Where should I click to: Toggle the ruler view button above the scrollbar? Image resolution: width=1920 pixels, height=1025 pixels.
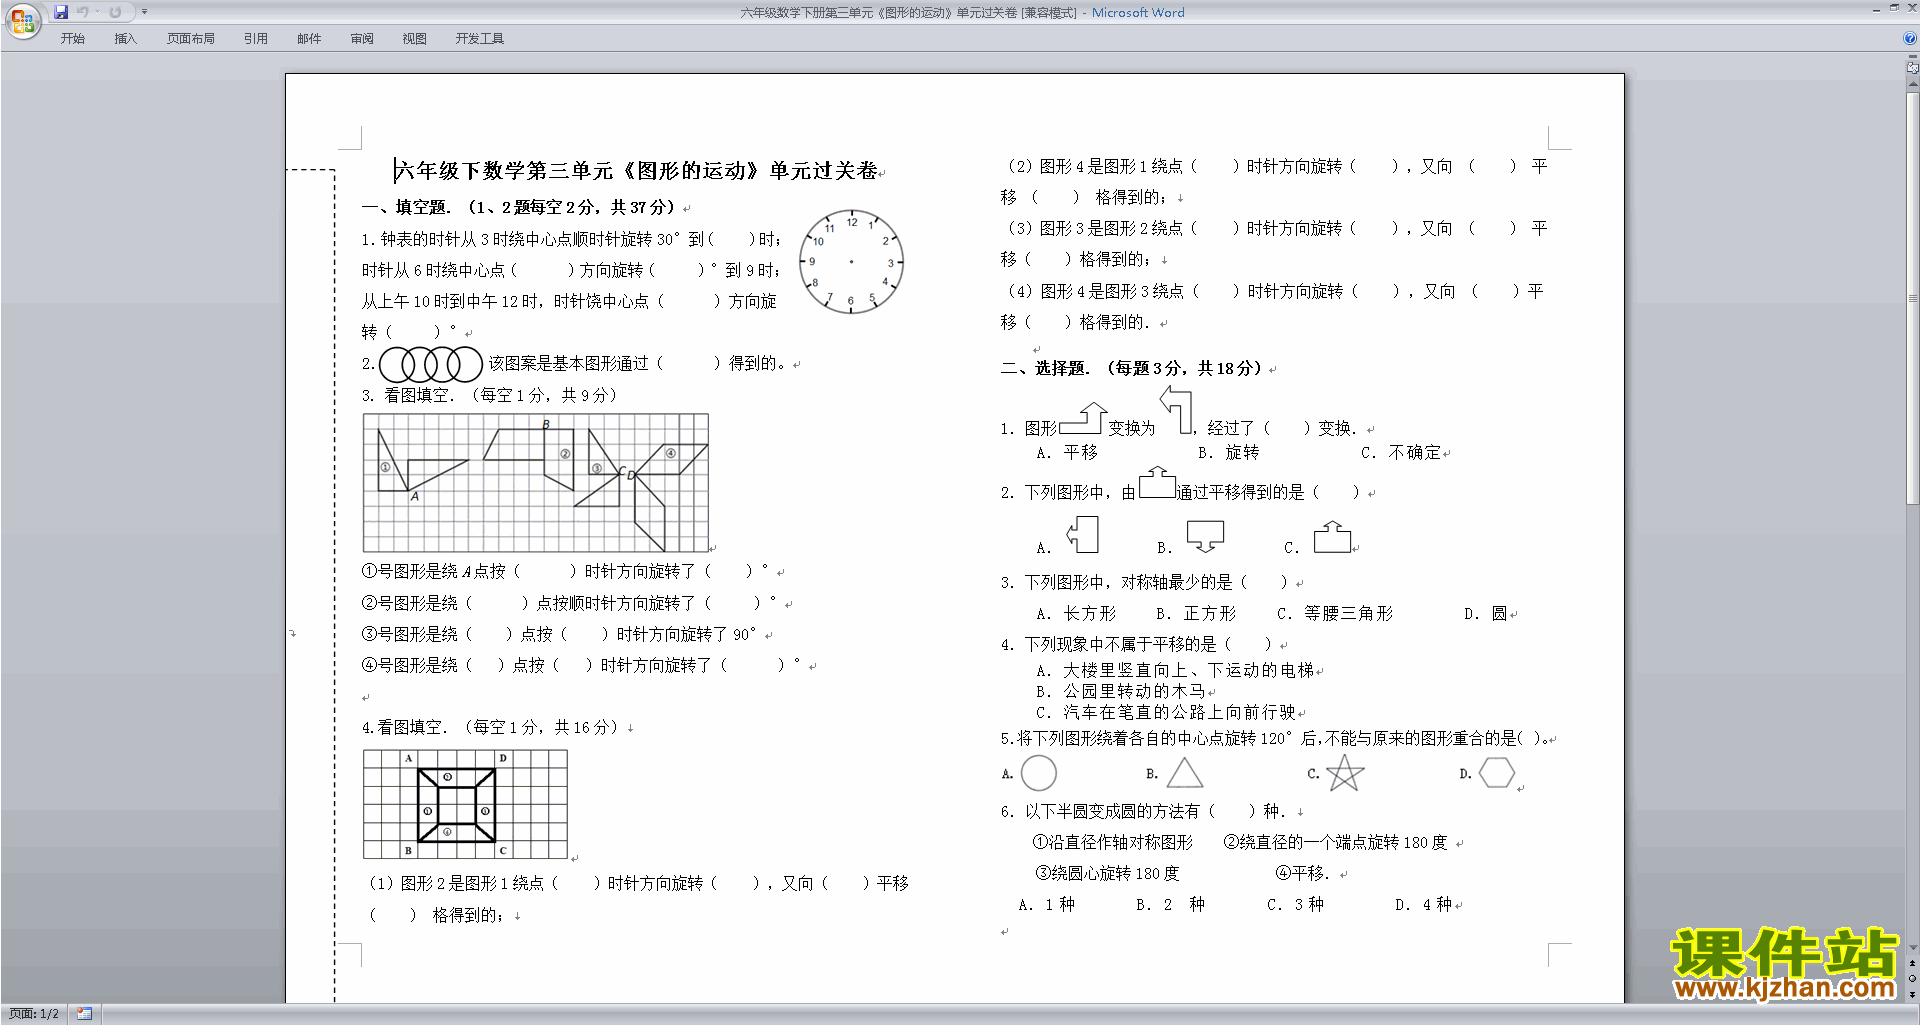coord(1913,68)
